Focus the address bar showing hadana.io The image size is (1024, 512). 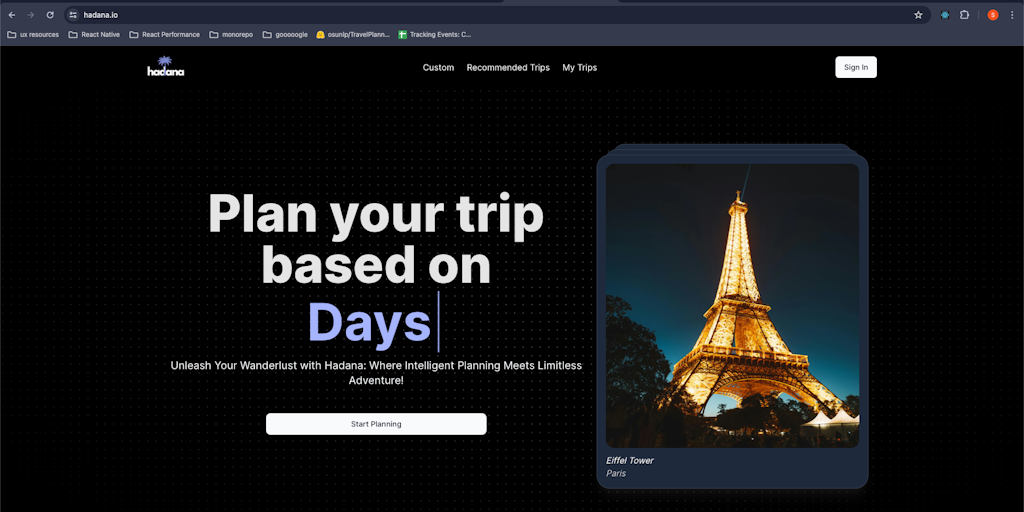coord(496,14)
